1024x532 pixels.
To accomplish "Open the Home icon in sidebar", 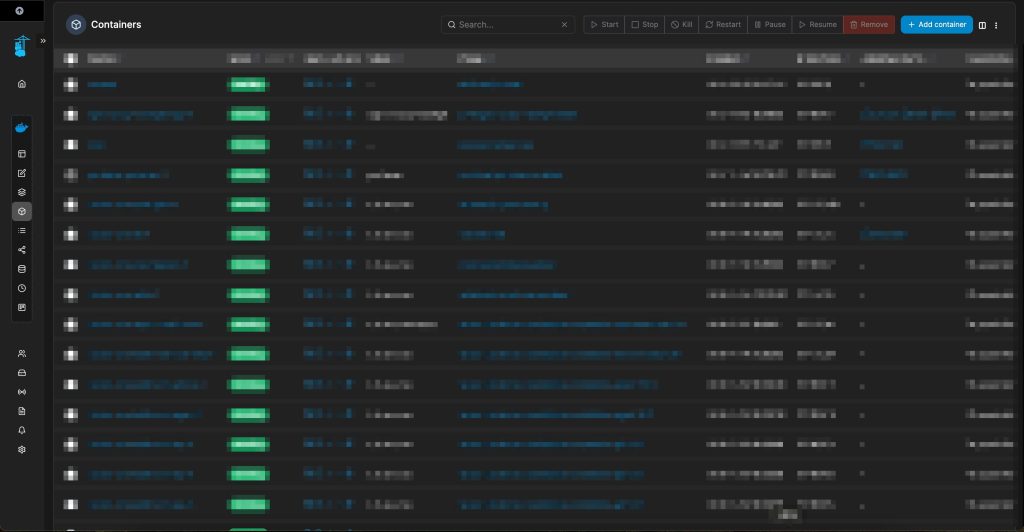I will 22,84.
